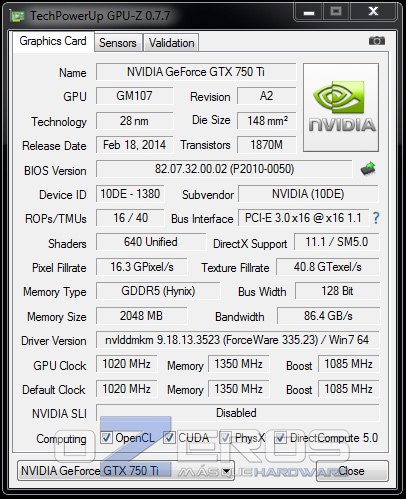This screenshot has width=406, height=499.
Task: Toggle the DirectCompute 5.0 checkbox
Action: tap(280, 438)
